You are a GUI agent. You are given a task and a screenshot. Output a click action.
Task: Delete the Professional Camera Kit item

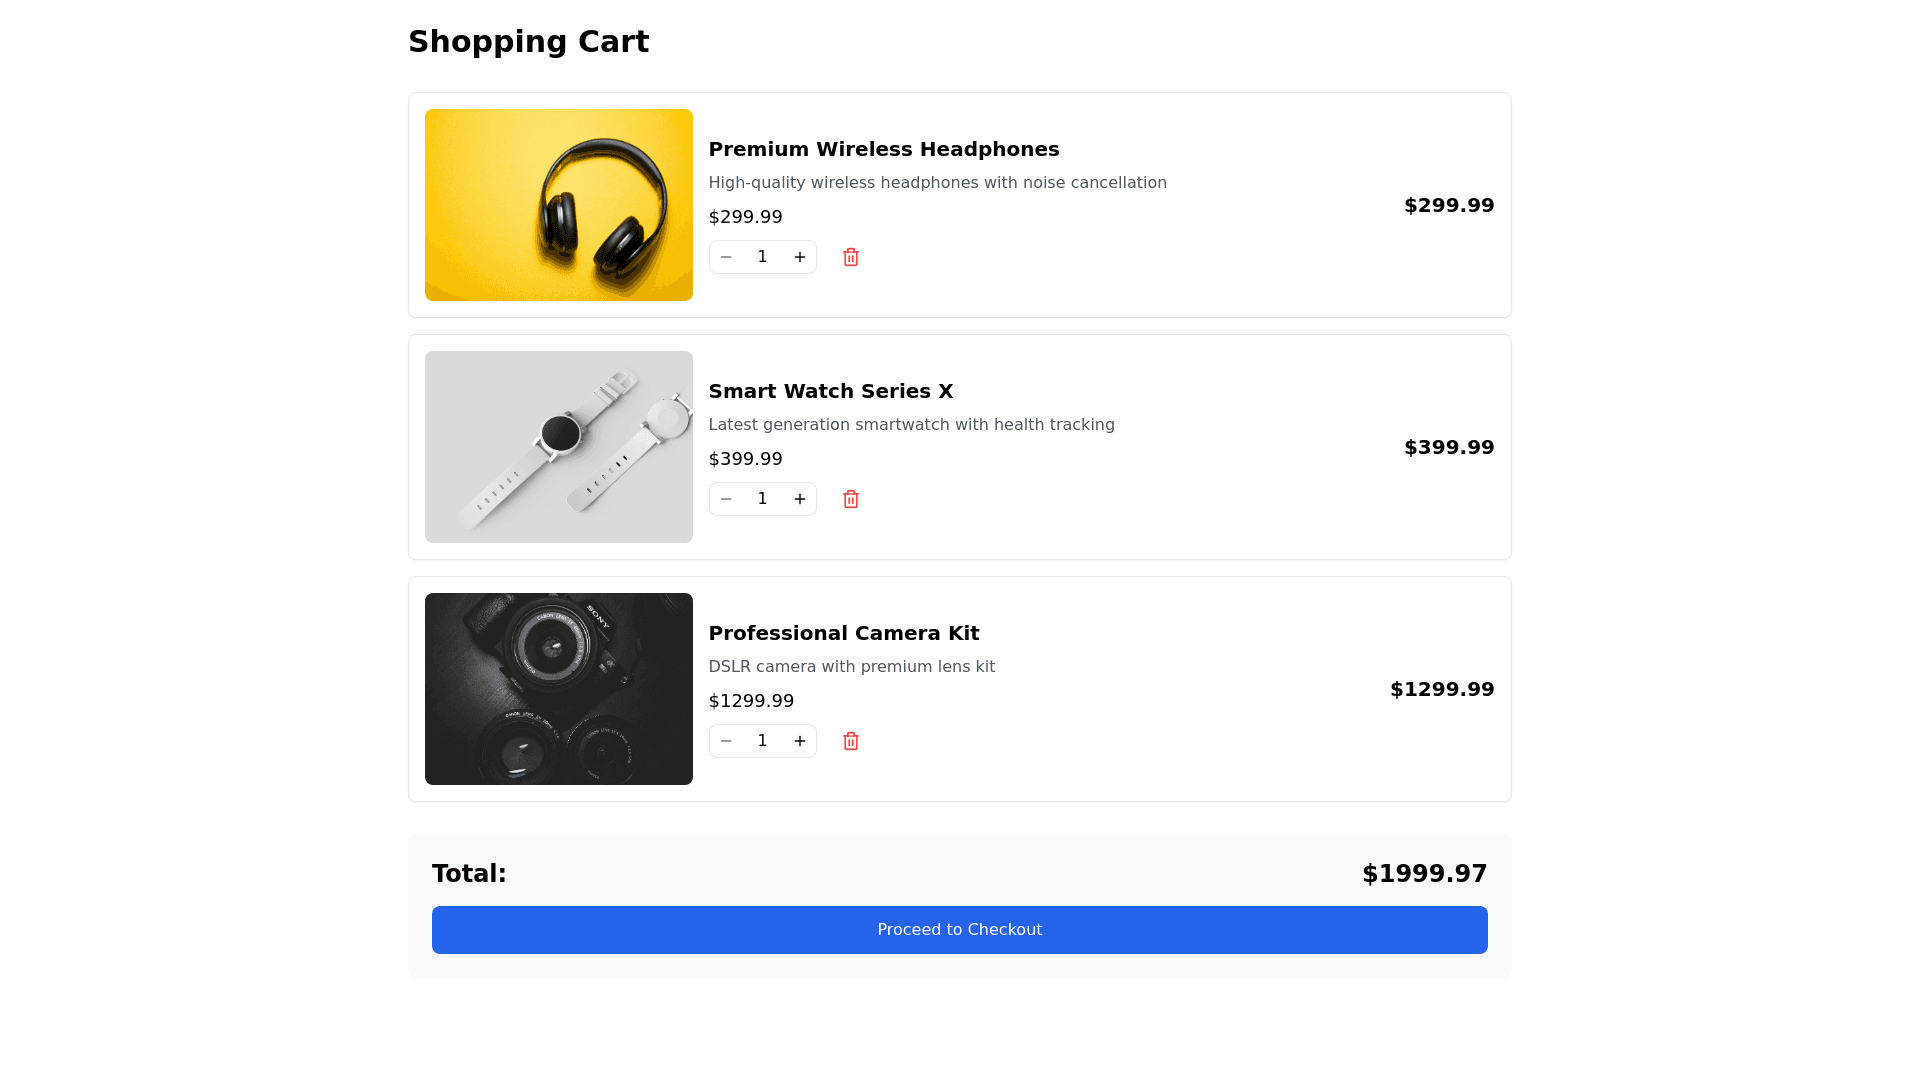pos(851,741)
